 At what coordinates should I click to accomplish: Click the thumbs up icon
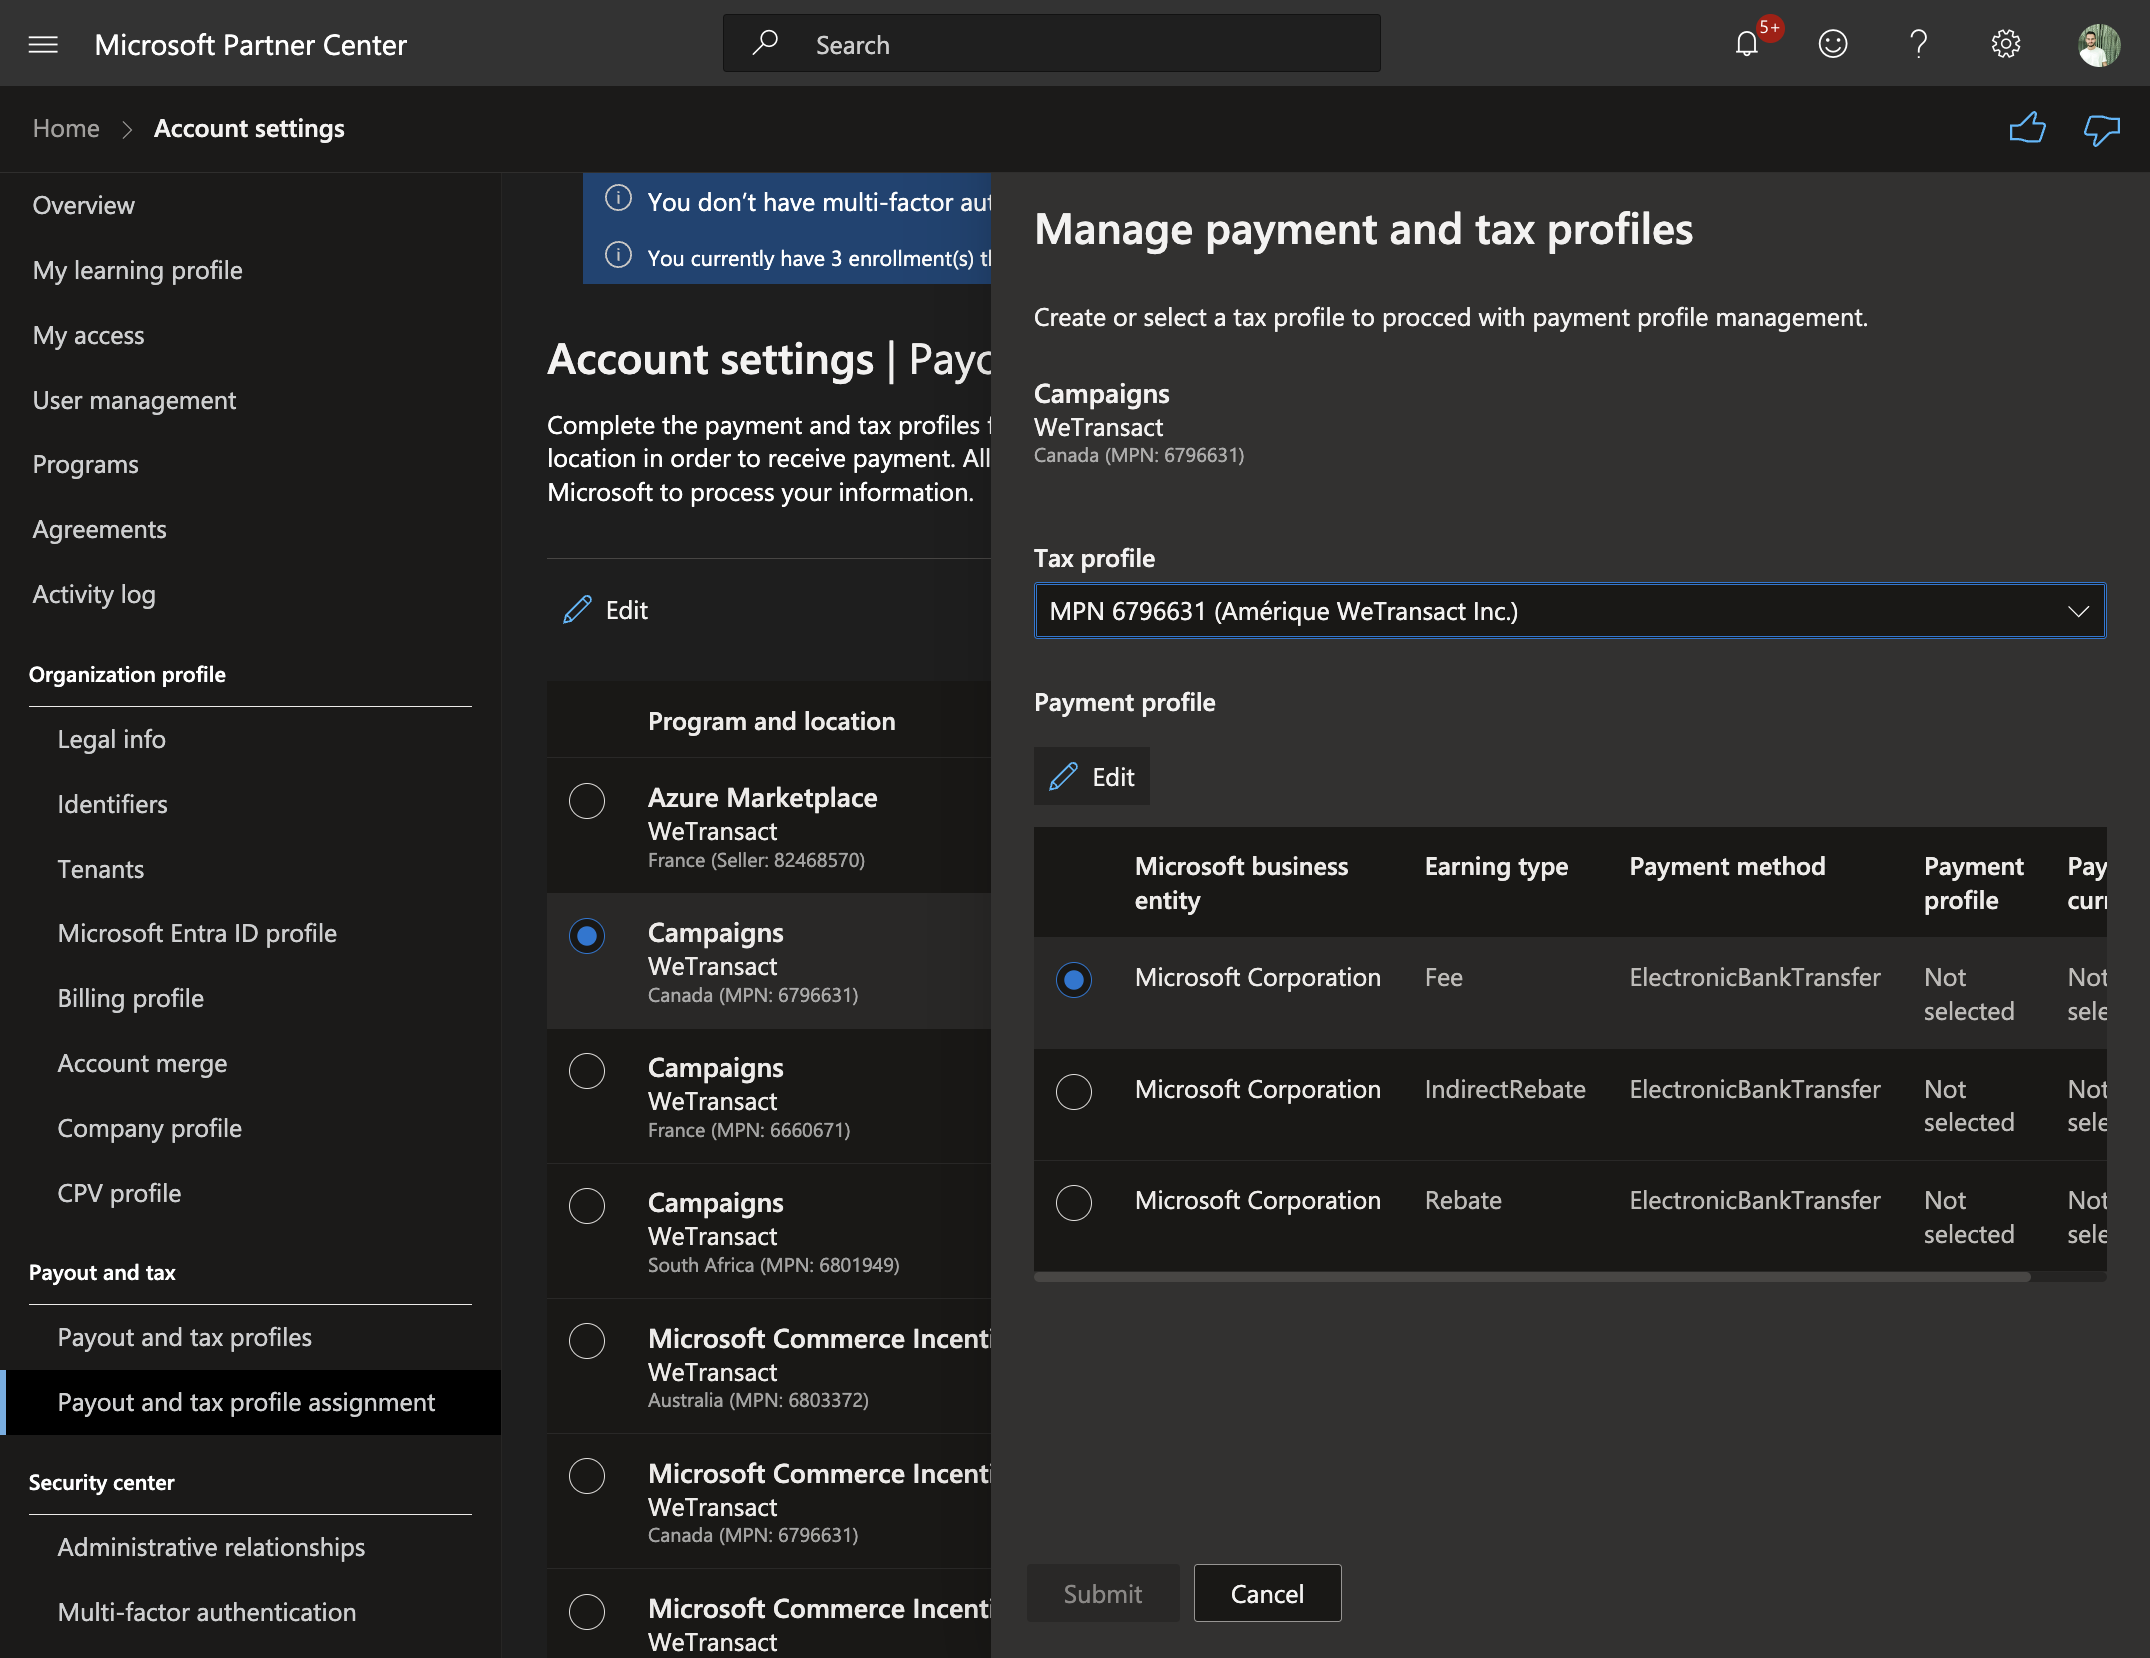click(x=2027, y=129)
